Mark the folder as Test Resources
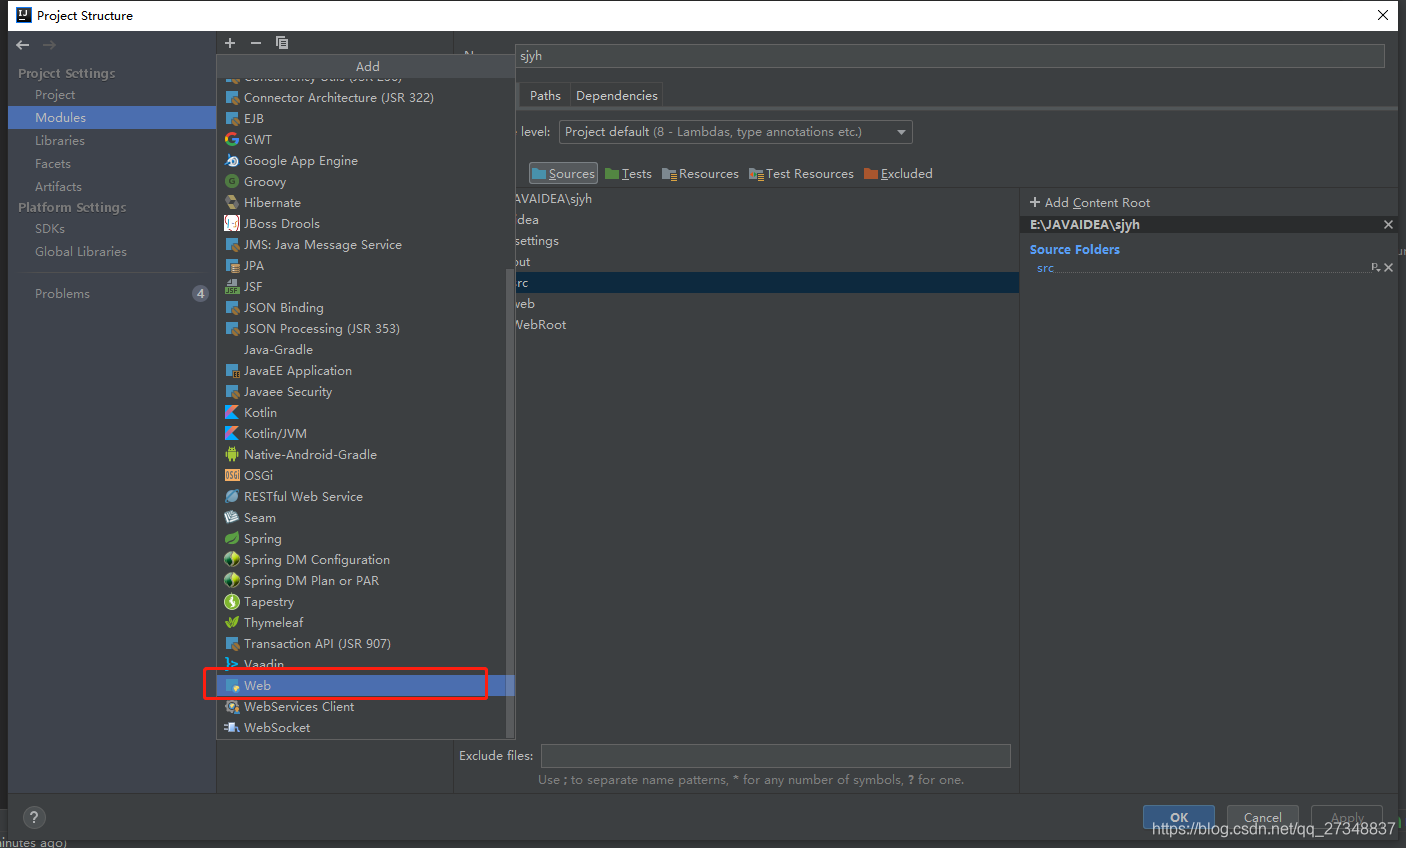Screen dimensions: 1406x848 point(801,173)
